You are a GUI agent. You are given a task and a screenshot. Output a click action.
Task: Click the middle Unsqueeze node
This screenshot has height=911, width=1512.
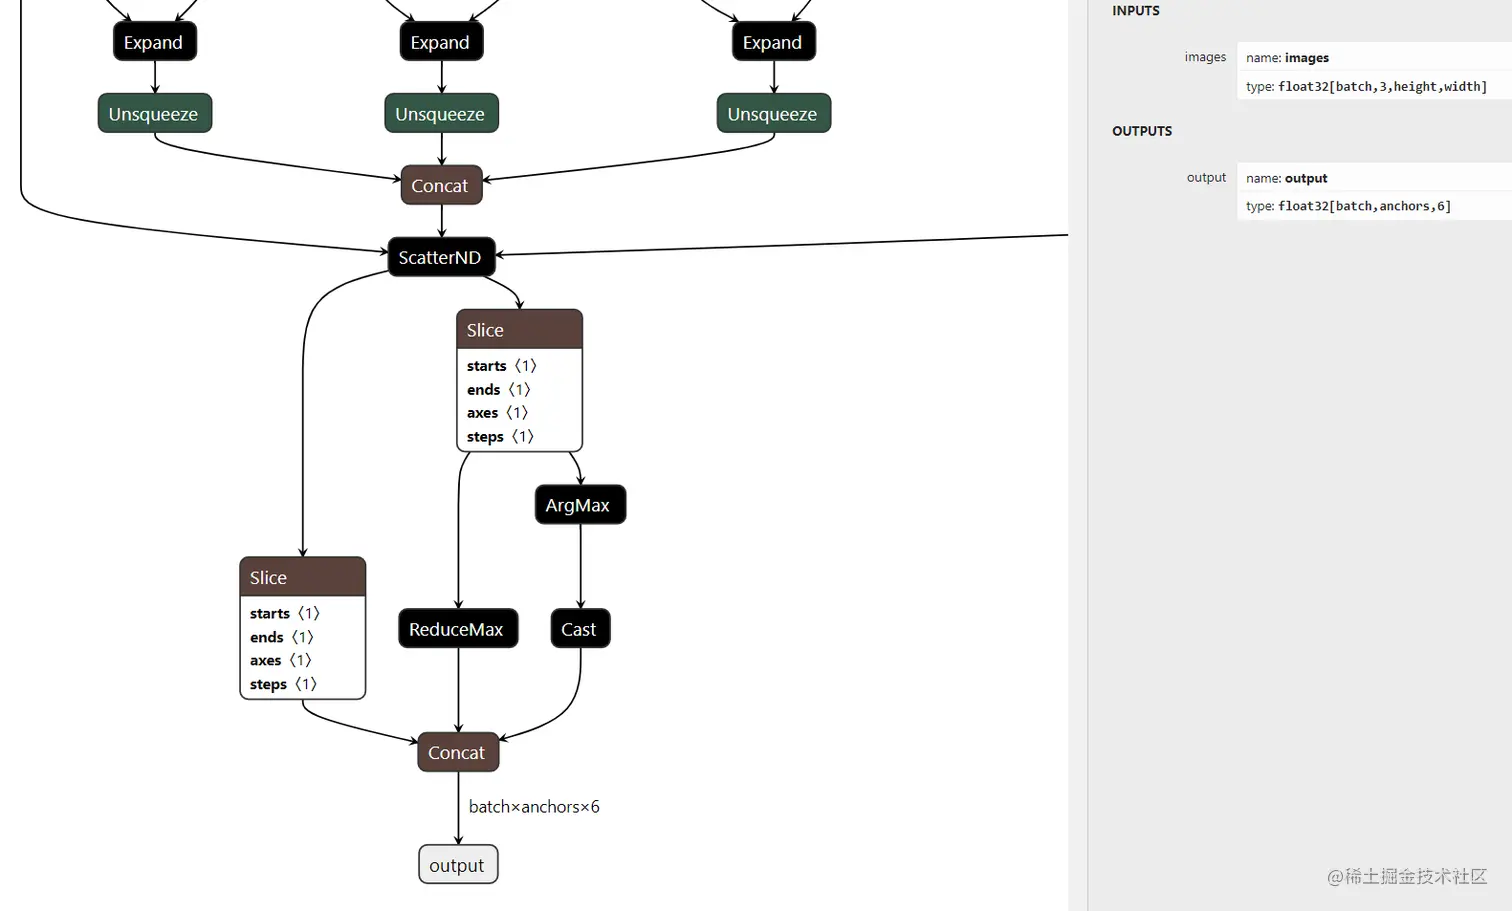pos(441,113)
